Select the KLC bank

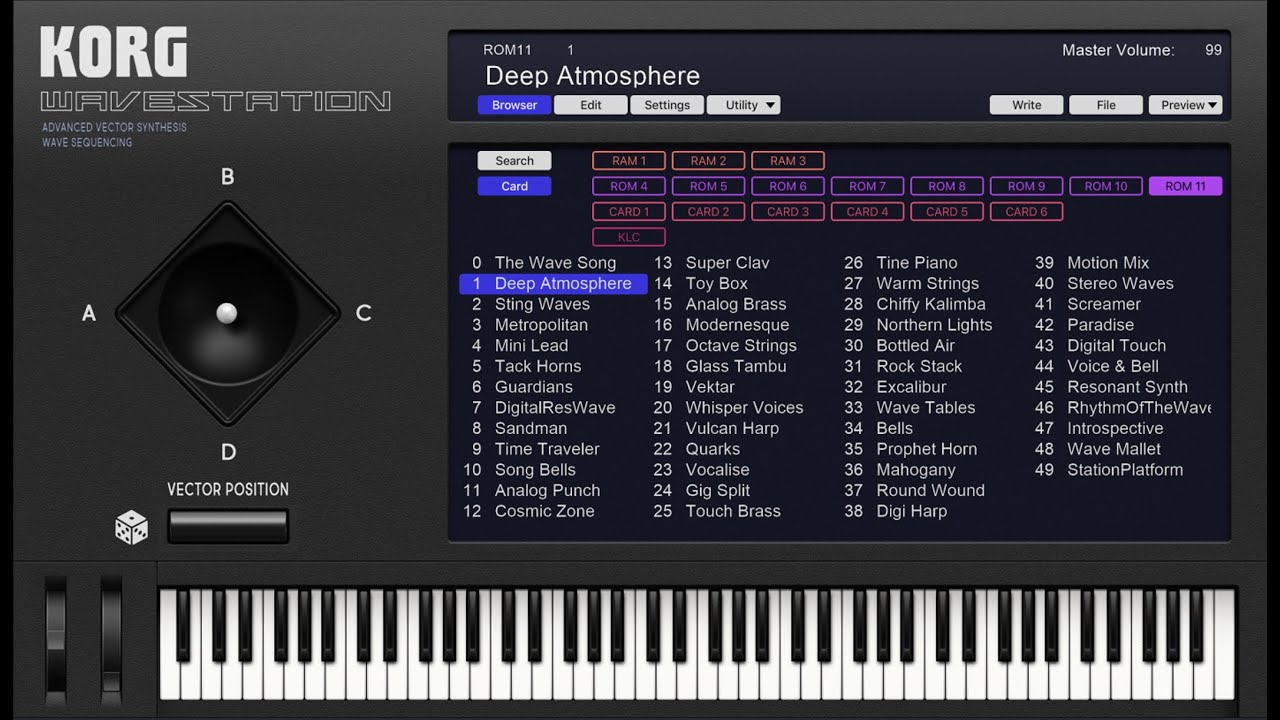[629, 237]
